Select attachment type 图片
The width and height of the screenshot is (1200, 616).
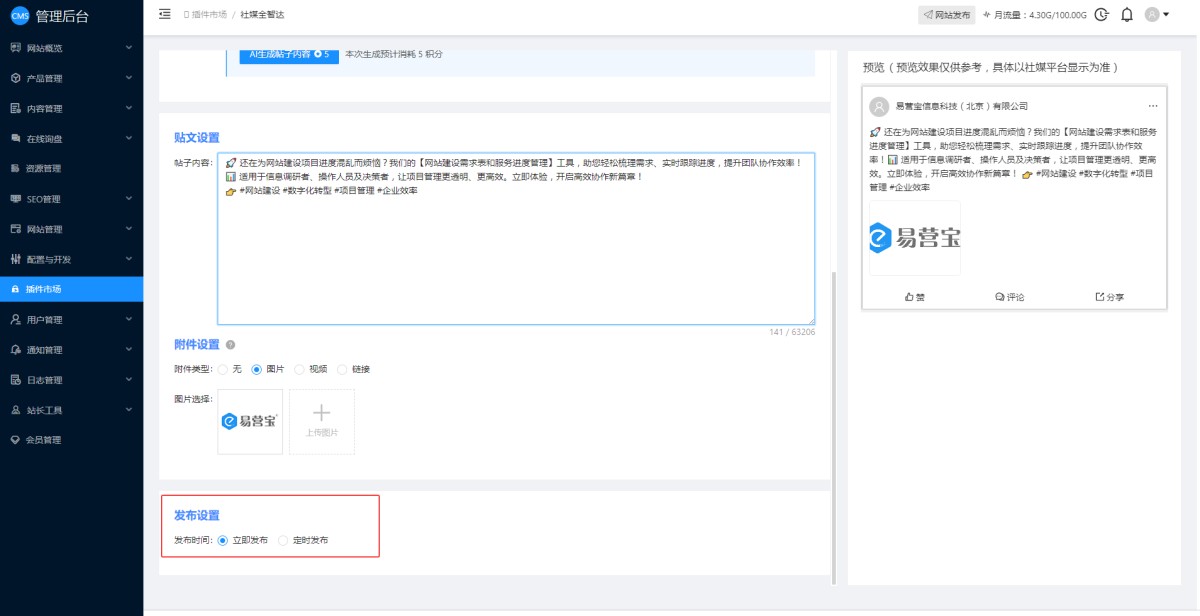coord(256,369)
